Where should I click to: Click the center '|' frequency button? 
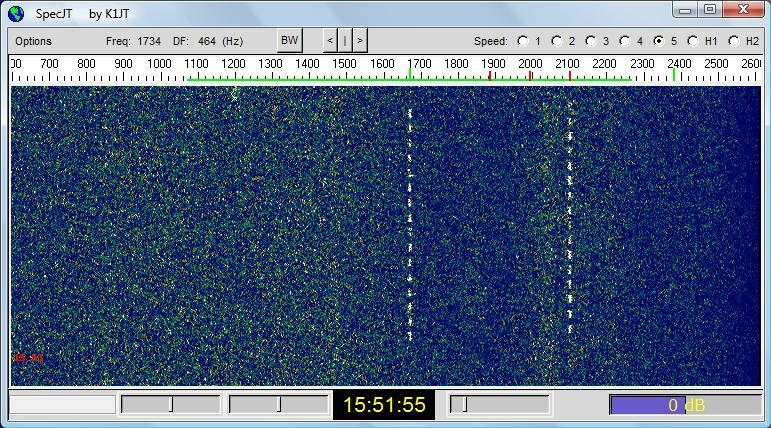point(345,41)
